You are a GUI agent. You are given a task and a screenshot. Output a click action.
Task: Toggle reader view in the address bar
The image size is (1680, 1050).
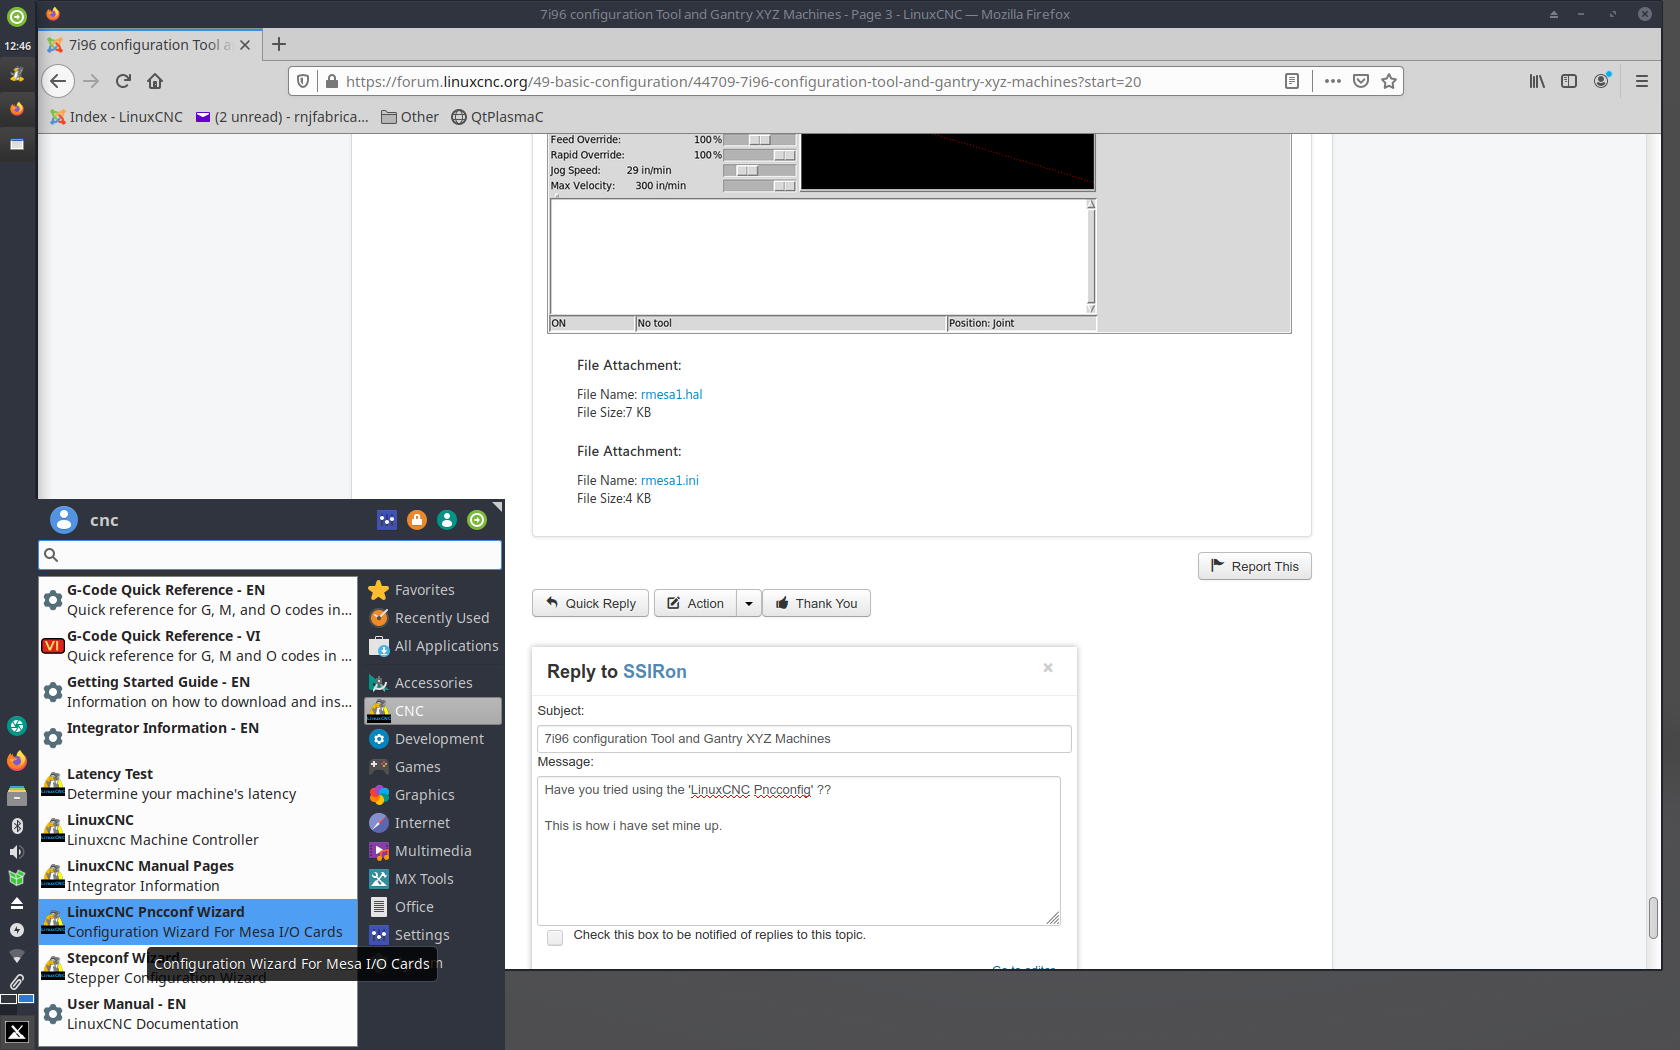[1292, 81]
